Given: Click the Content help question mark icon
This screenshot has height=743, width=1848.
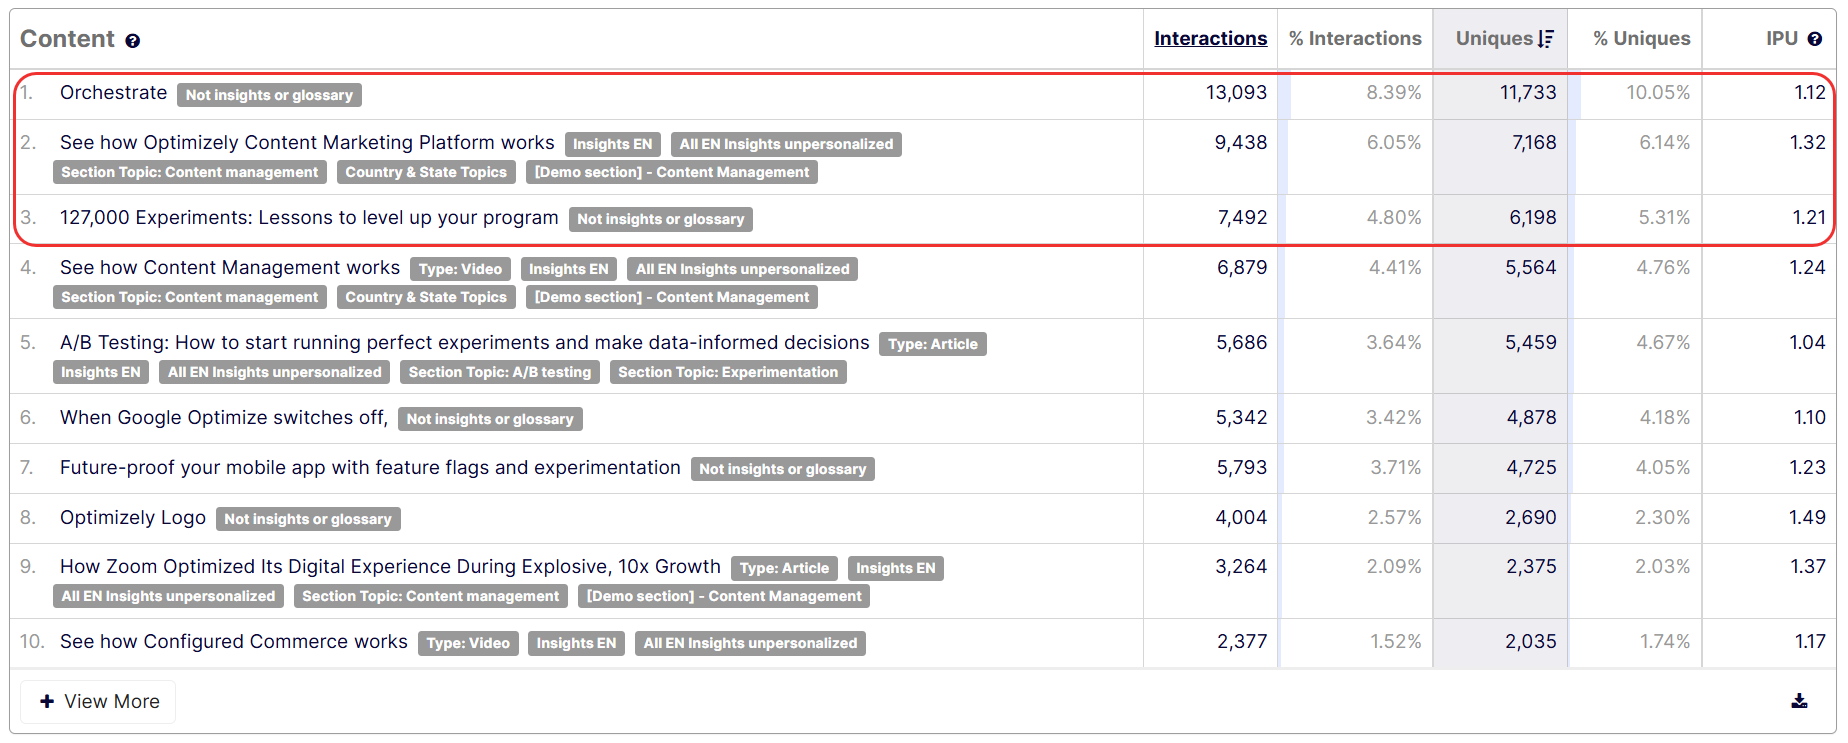Looking at the screenshot, I should tap(132, 41).
